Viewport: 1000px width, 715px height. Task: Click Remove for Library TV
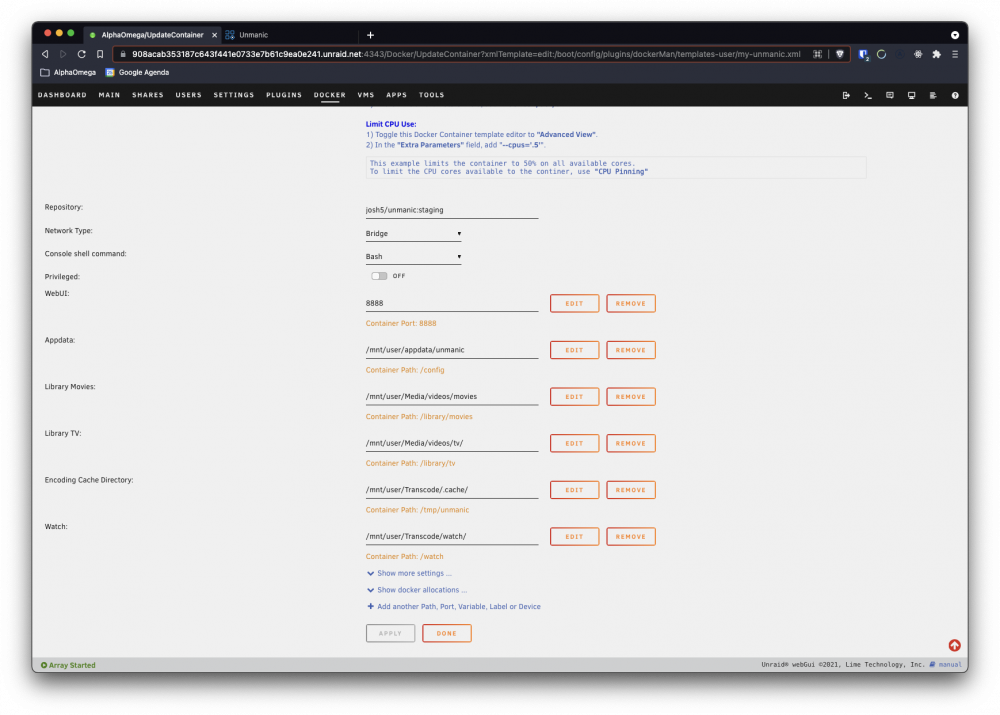coord(631,443)
